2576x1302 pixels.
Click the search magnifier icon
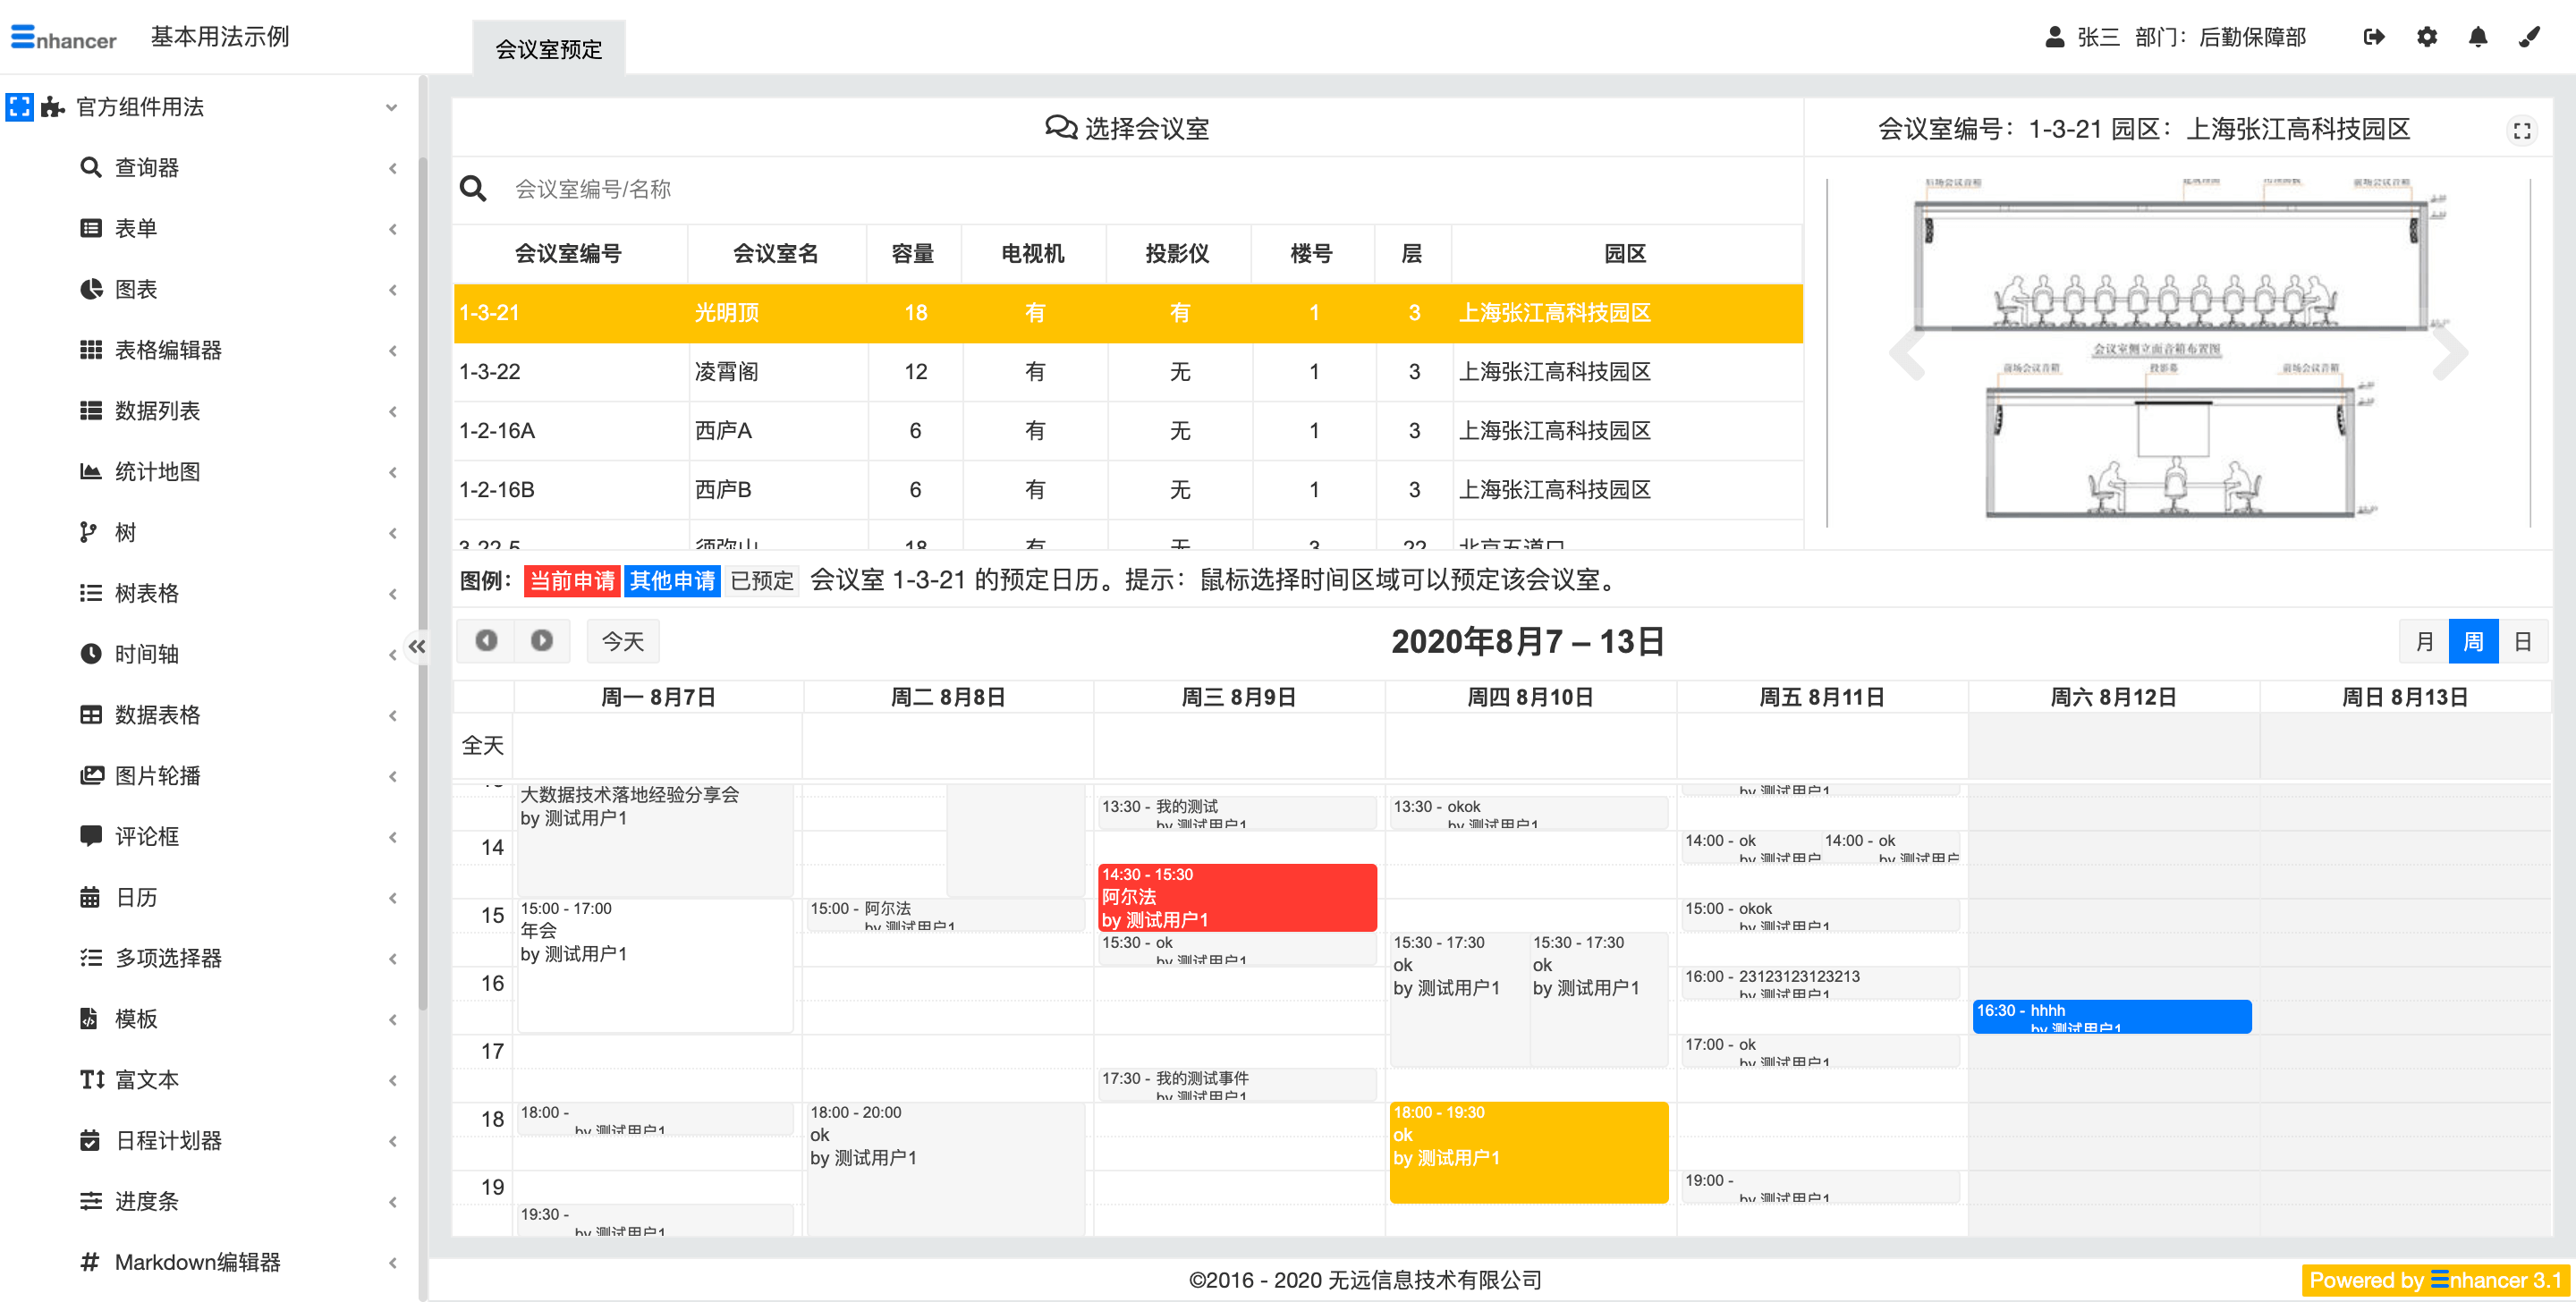[x=473, y=188]
